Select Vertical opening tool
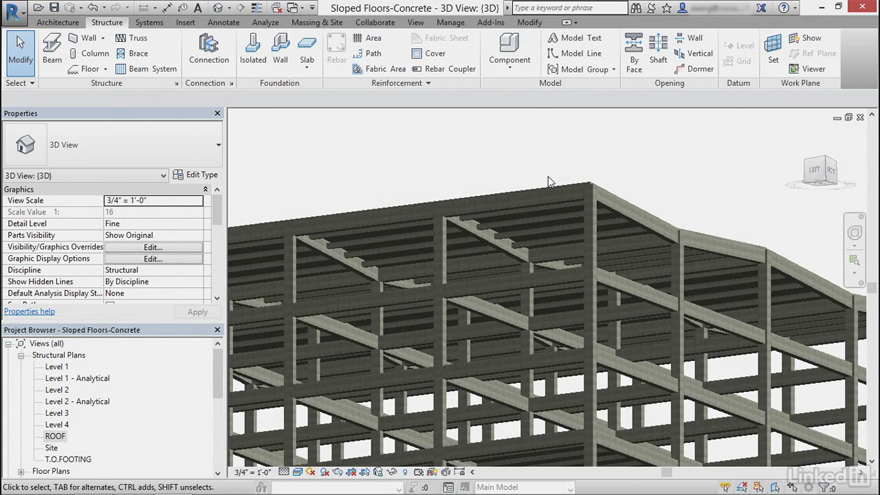Viewport: 880px width, 495px height. click(694, 53)
